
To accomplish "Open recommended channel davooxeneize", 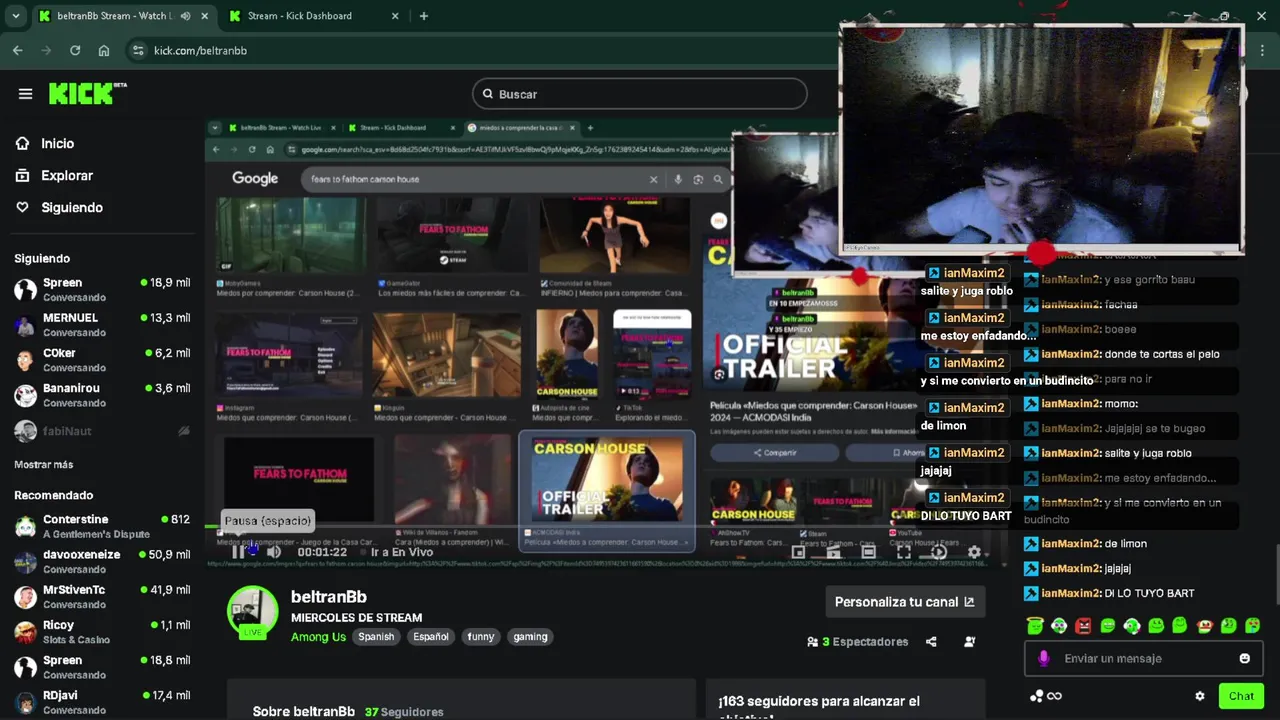I will click(x=102, y=561).
